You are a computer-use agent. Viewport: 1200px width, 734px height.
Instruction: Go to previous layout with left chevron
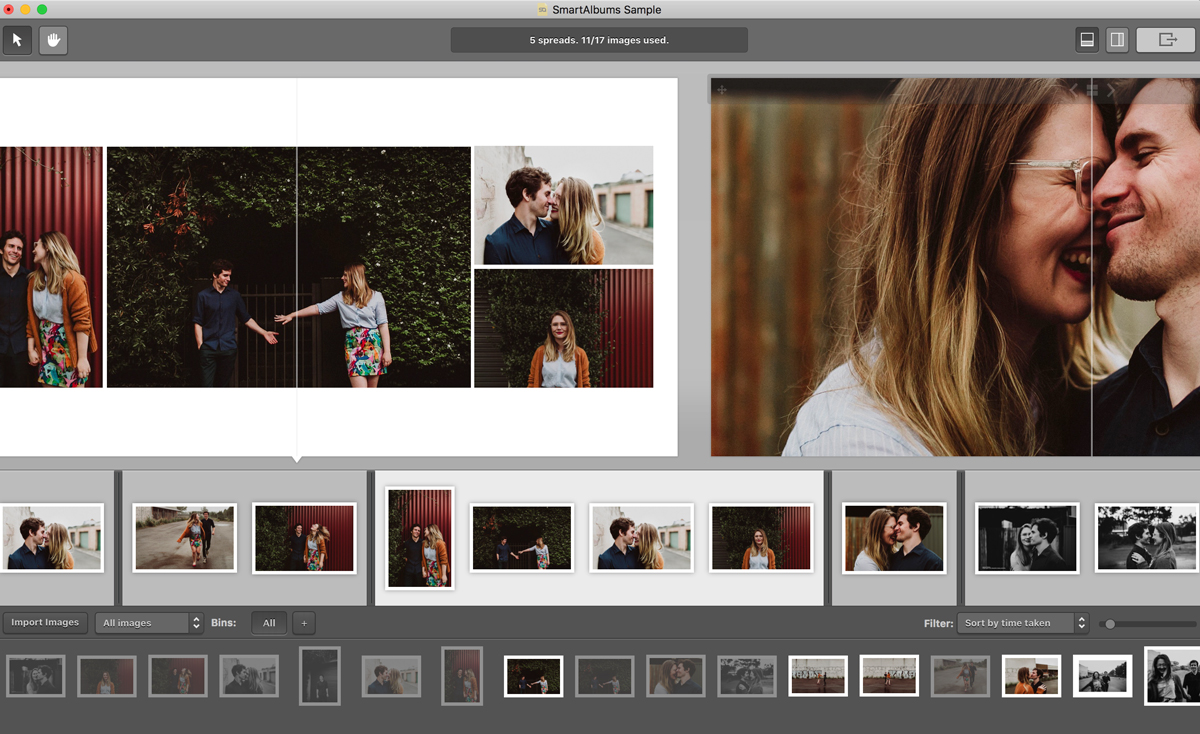(1074, 90)
